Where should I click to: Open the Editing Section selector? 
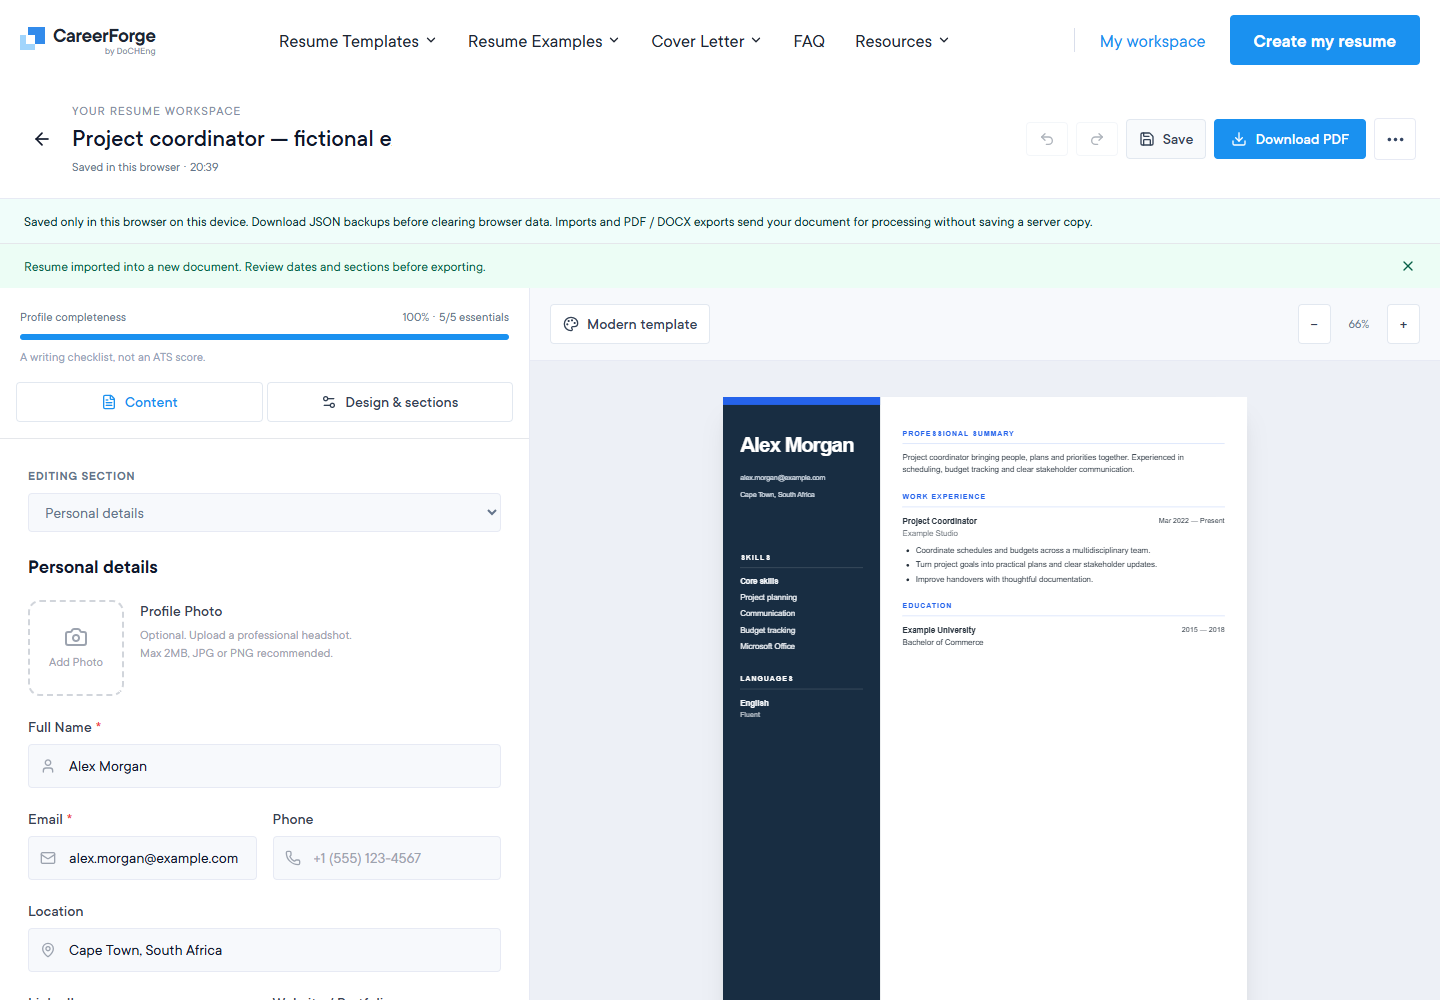coord(264,513)
